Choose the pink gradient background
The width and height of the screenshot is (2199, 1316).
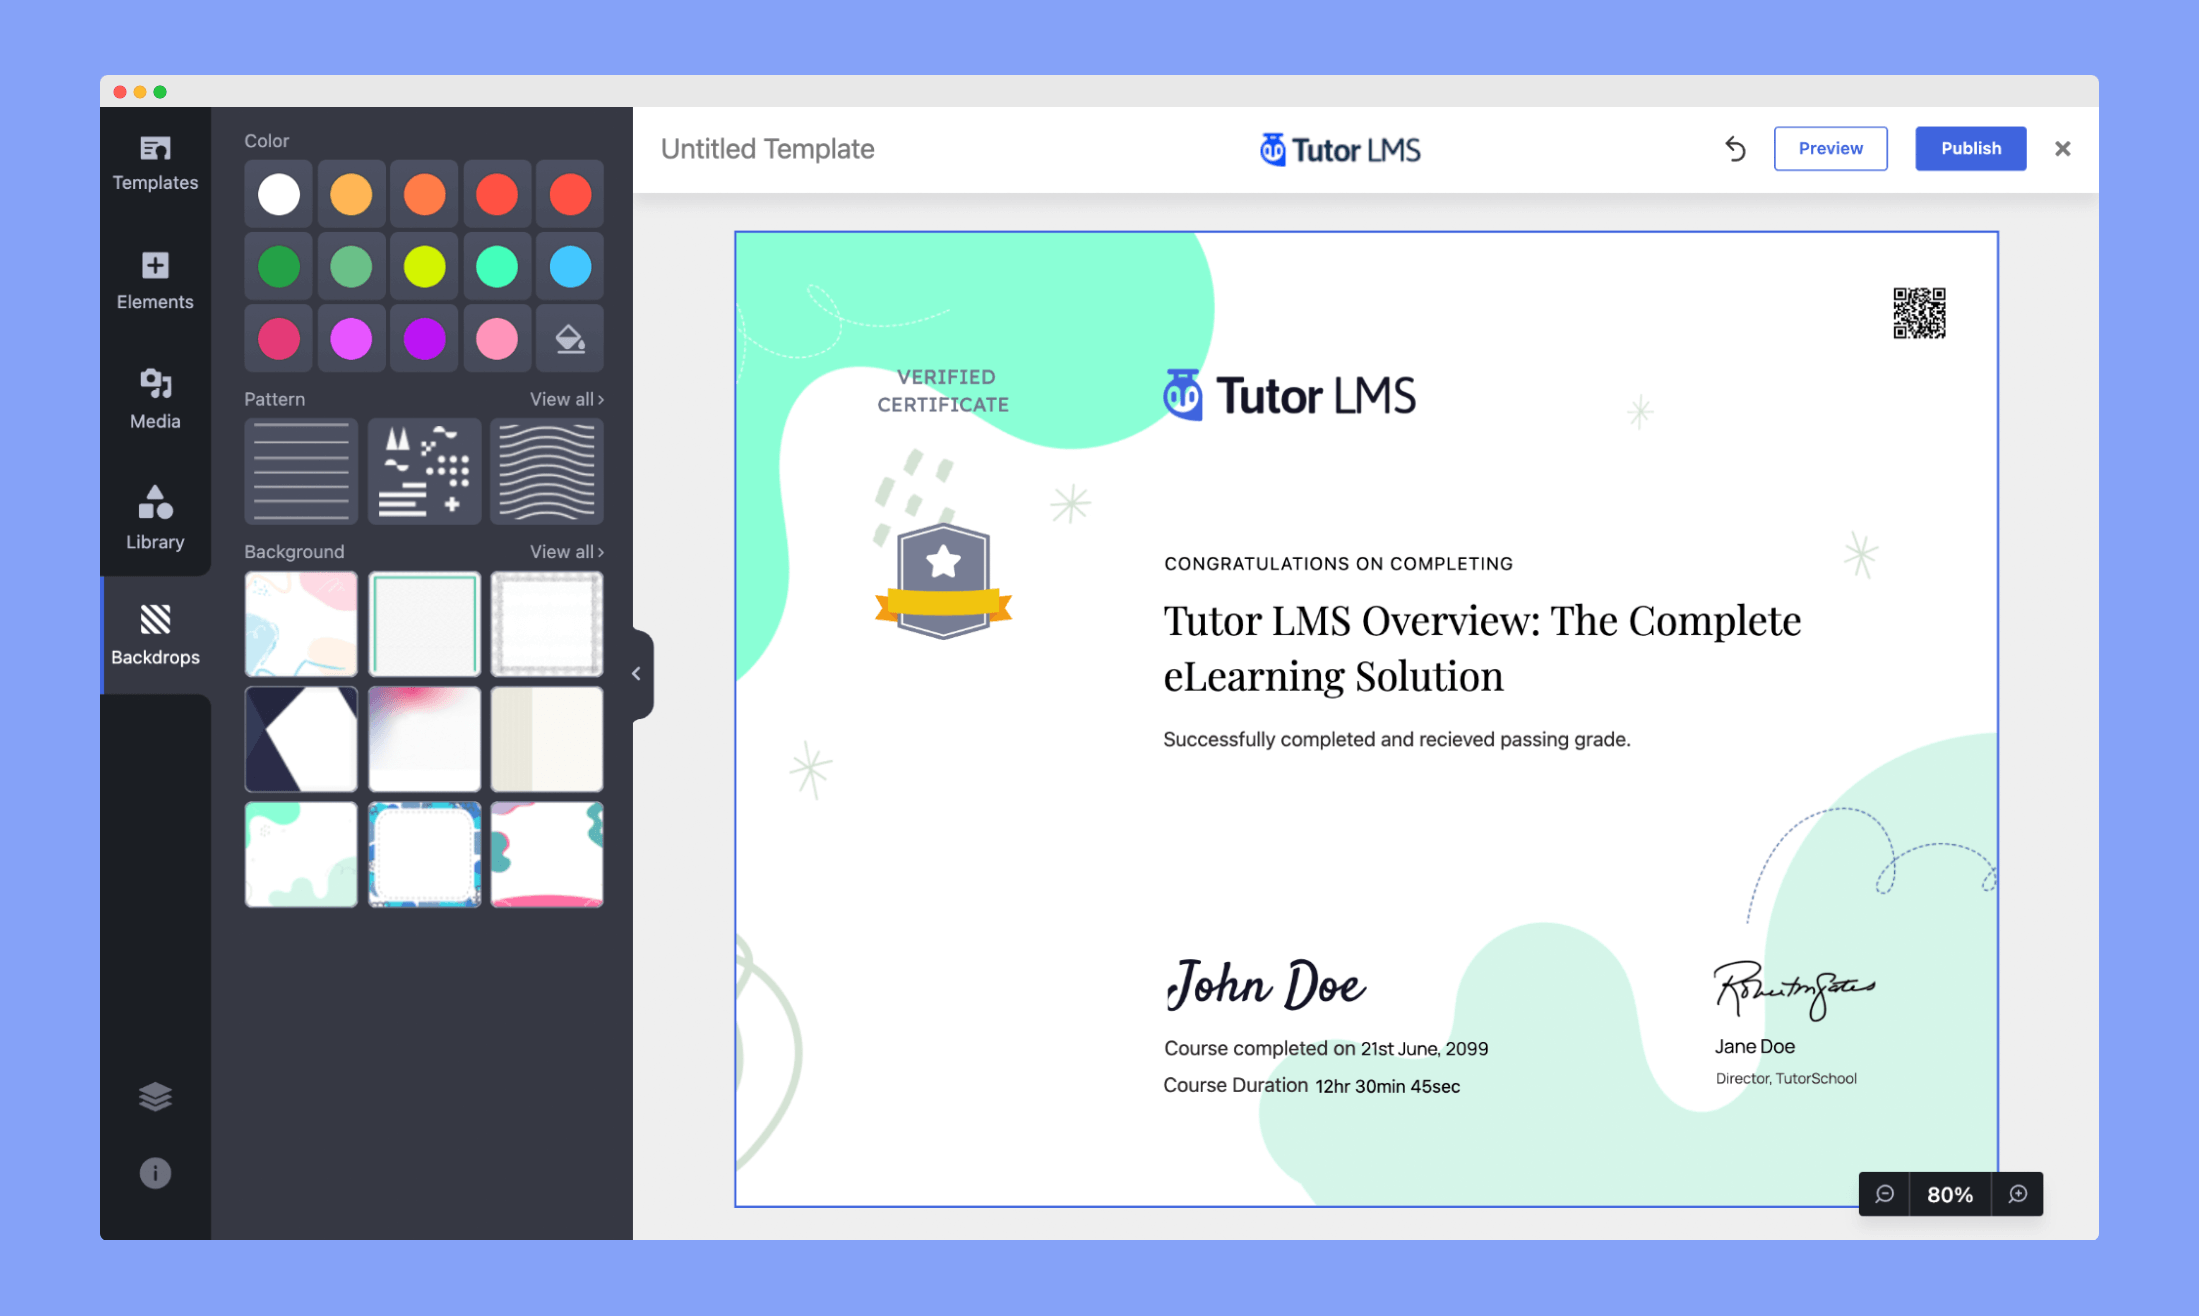click(x=424, y=739)
